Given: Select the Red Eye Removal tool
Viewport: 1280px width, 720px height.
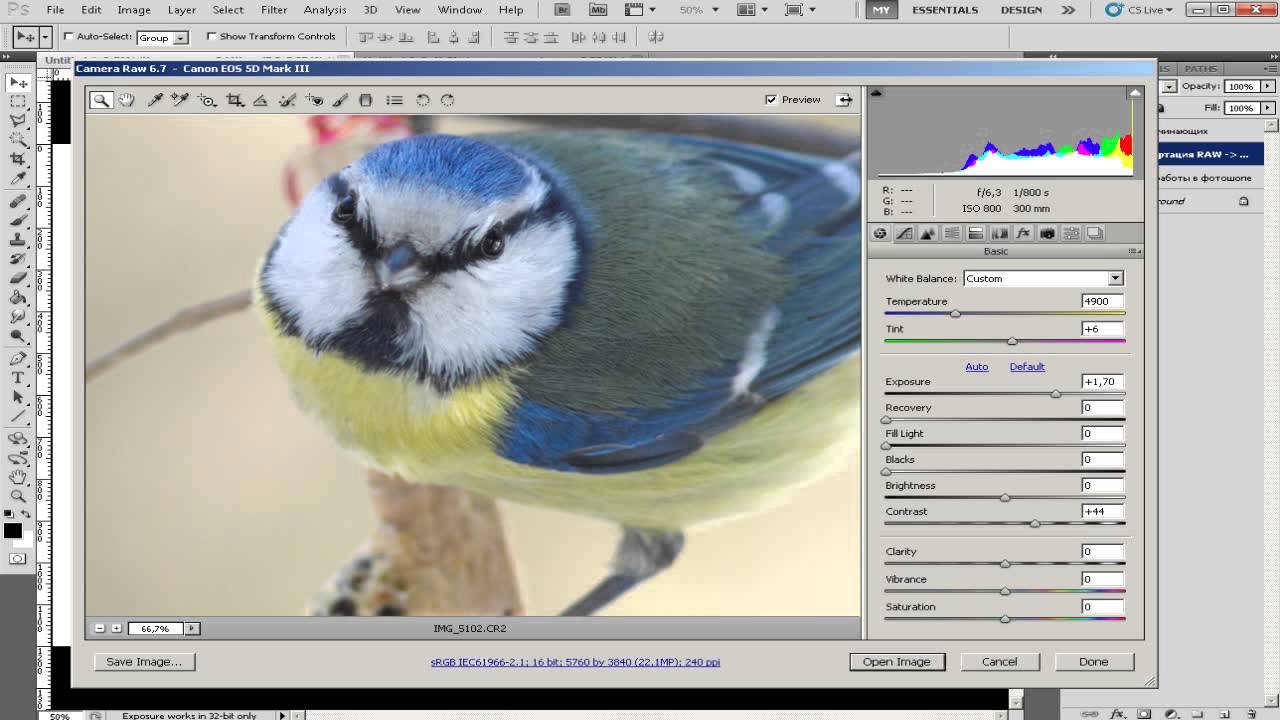Looking at the screenshot, I should tap(314, 100).
